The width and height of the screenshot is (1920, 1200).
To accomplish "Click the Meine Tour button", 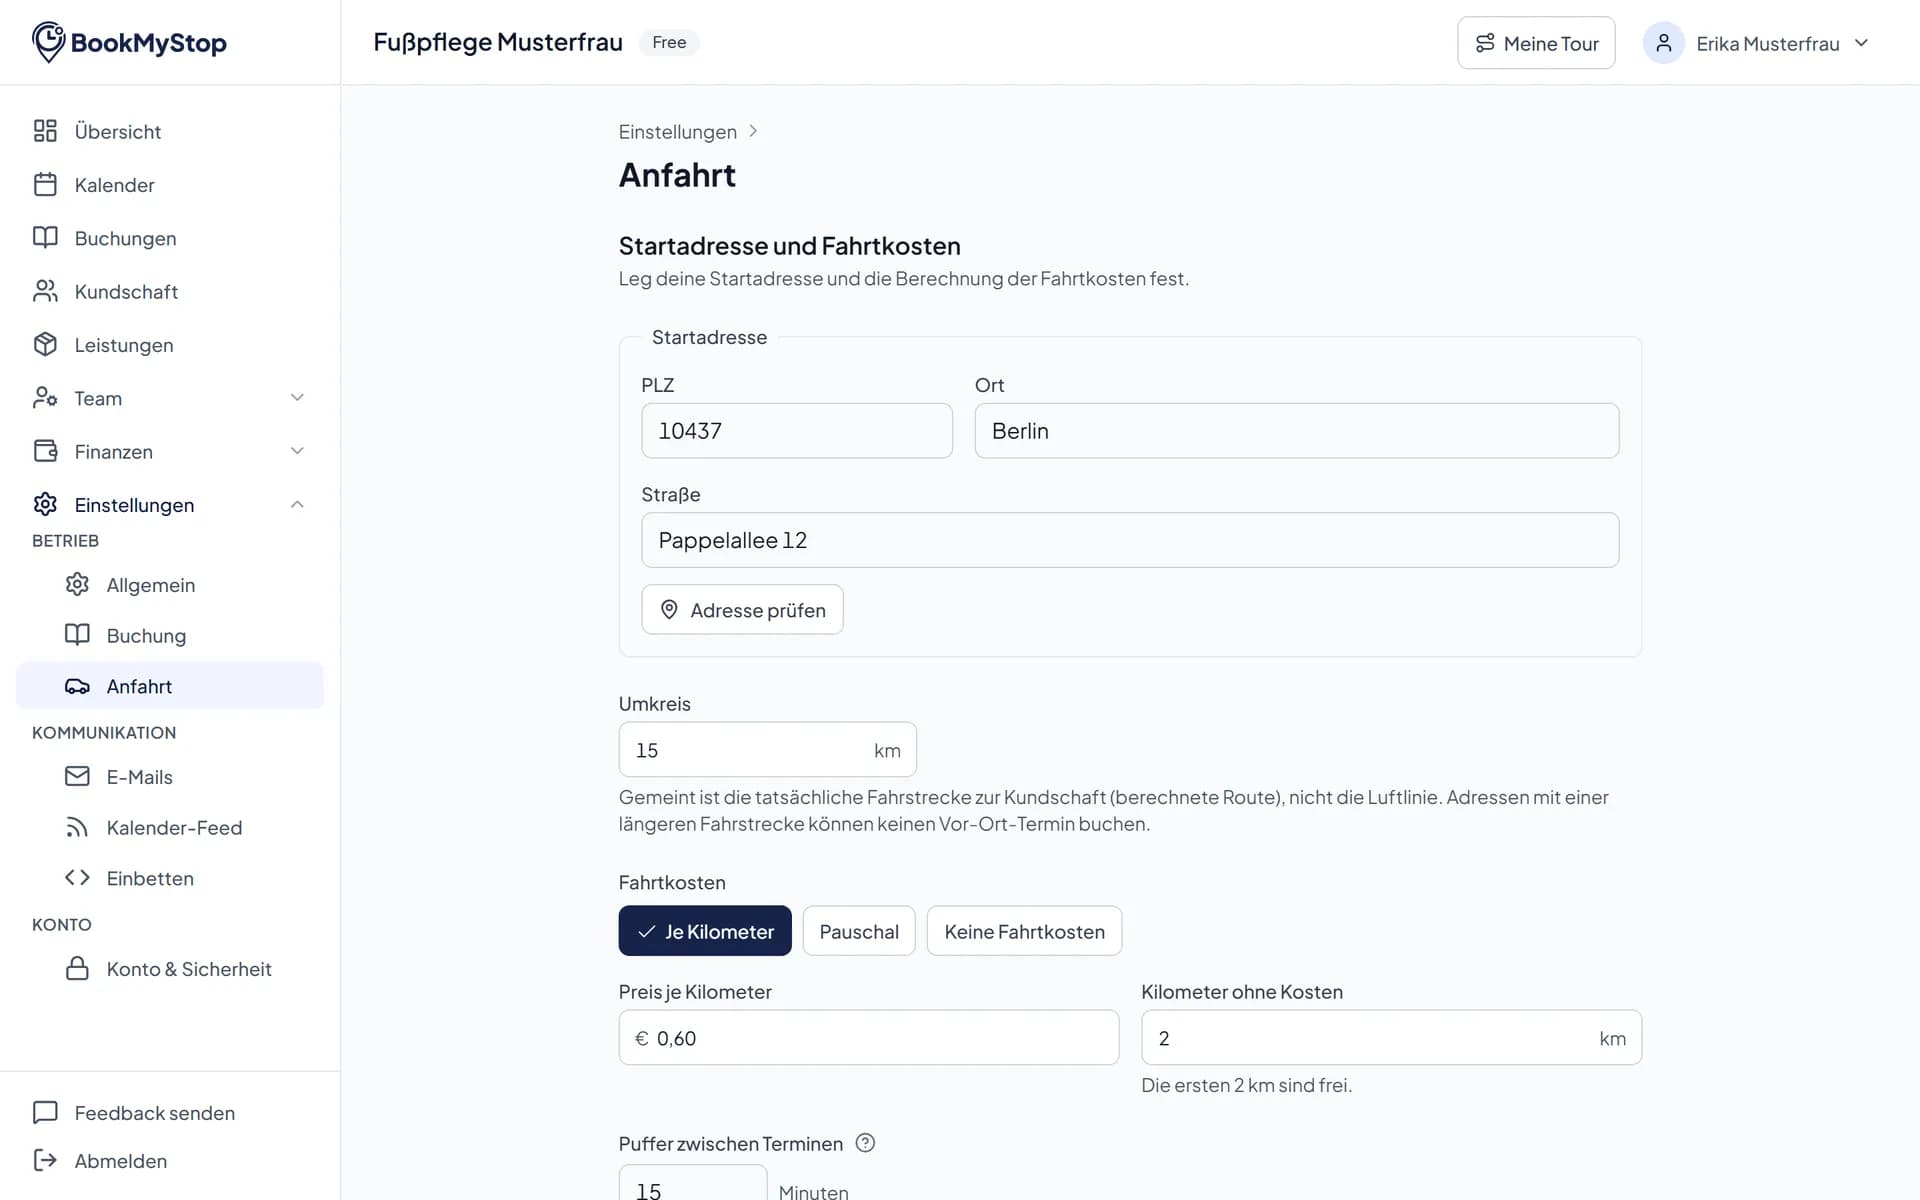I will pyautogui.click(x=1536, y=43).
